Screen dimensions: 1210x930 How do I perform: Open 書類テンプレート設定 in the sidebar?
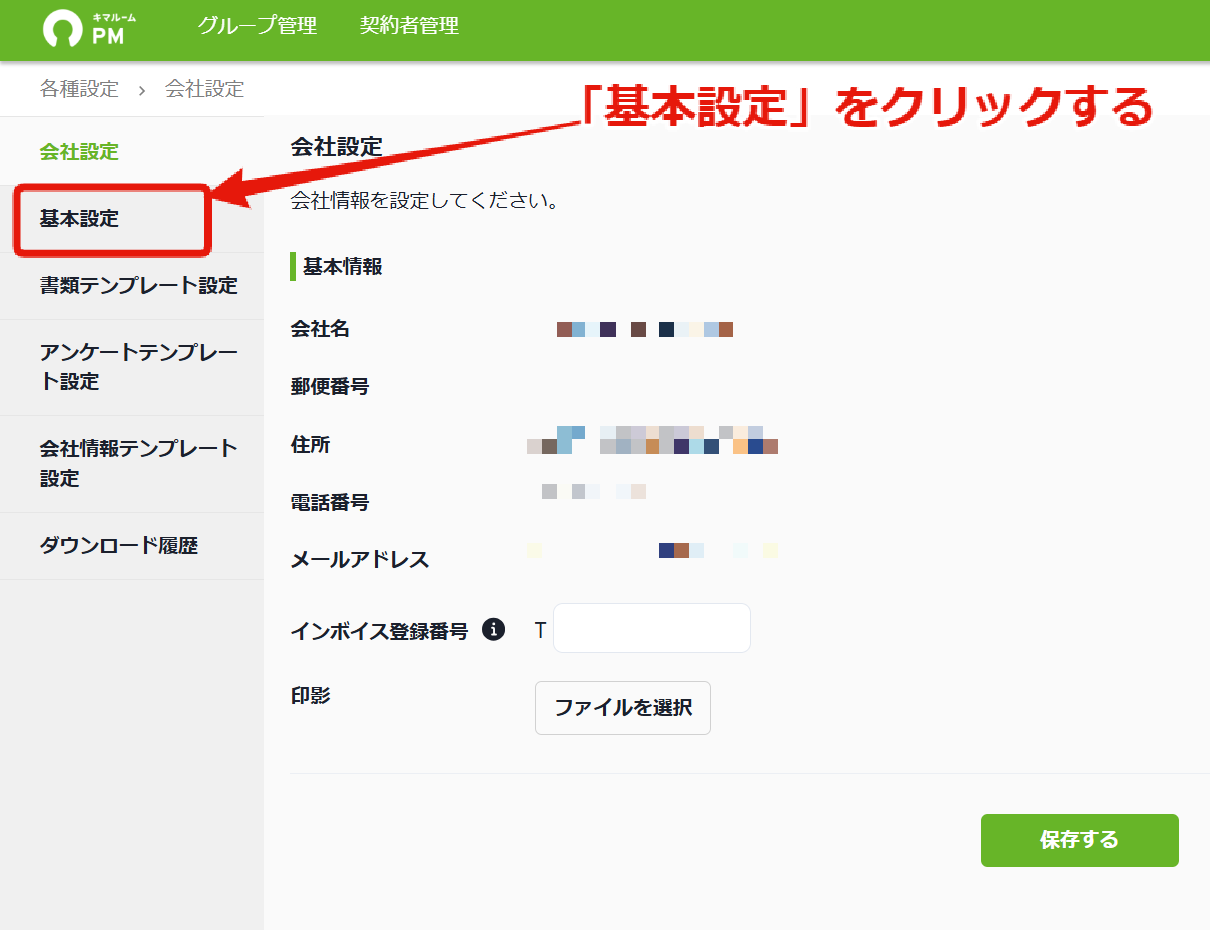pyautogui.click(x=132, y=286)
